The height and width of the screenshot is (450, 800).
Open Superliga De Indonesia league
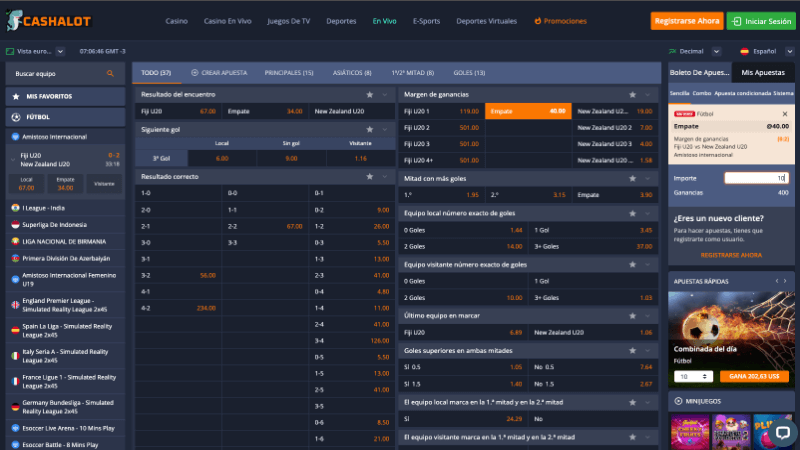tap(65, 225)
